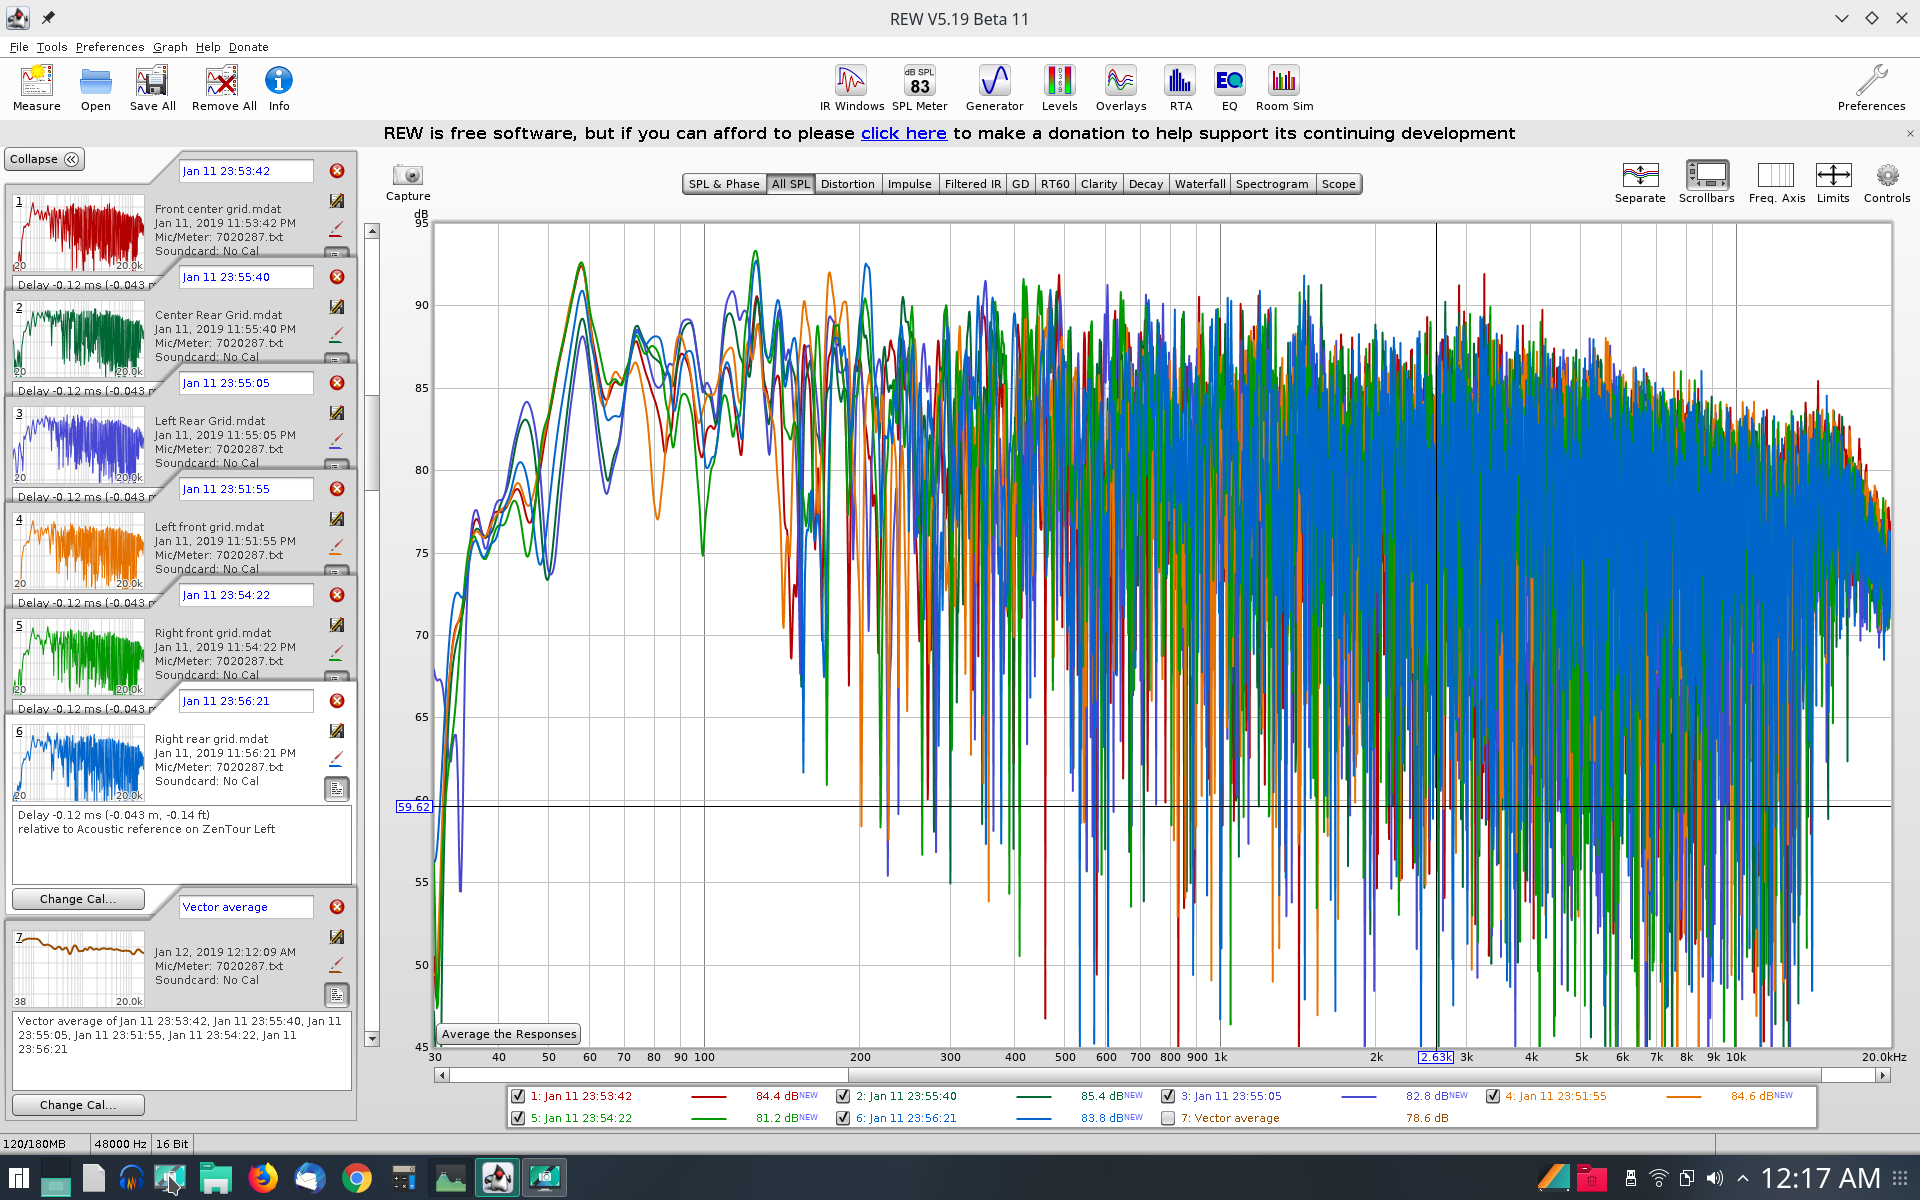Toggle graph Scrollbars icon
1920x1200 pixels.
1707,182
